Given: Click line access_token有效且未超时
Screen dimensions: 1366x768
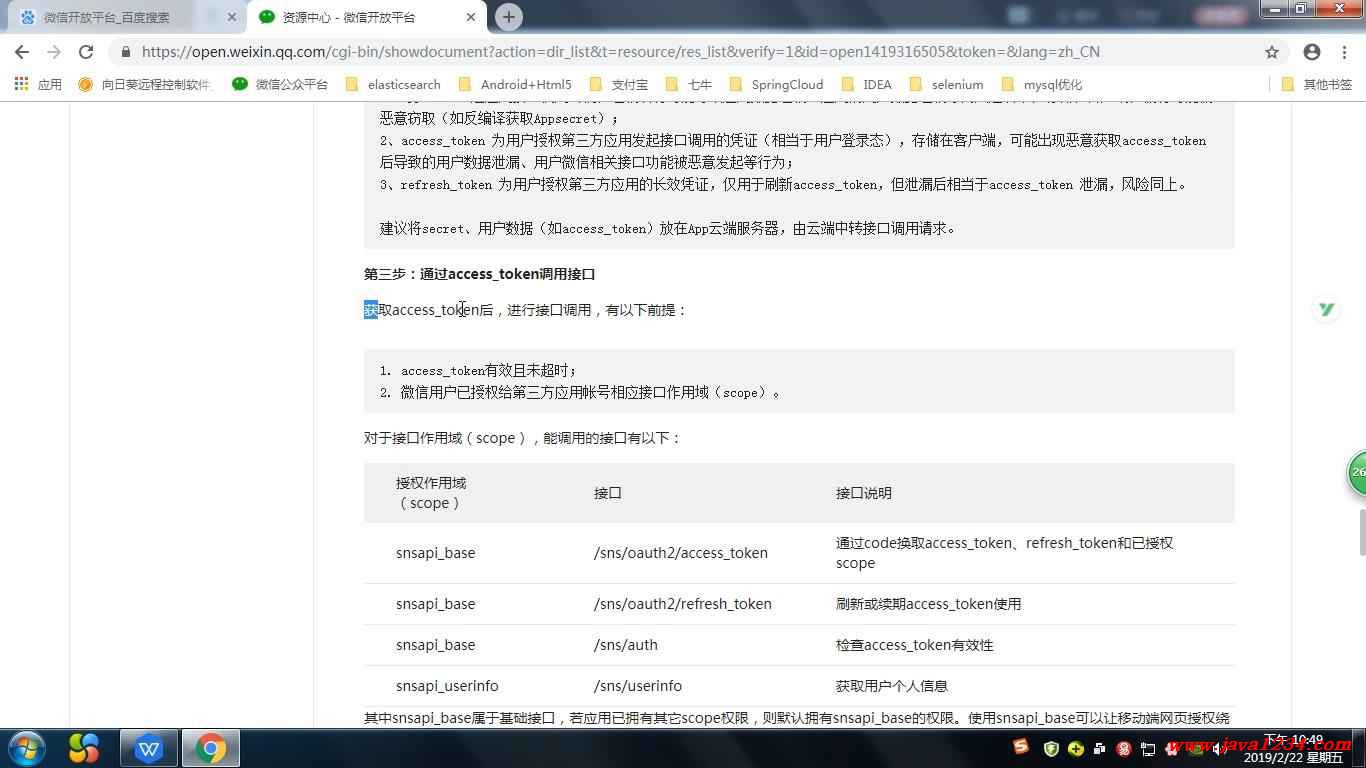Looking at the screenshot, I should pyautogui.click(x=489, y=371).
